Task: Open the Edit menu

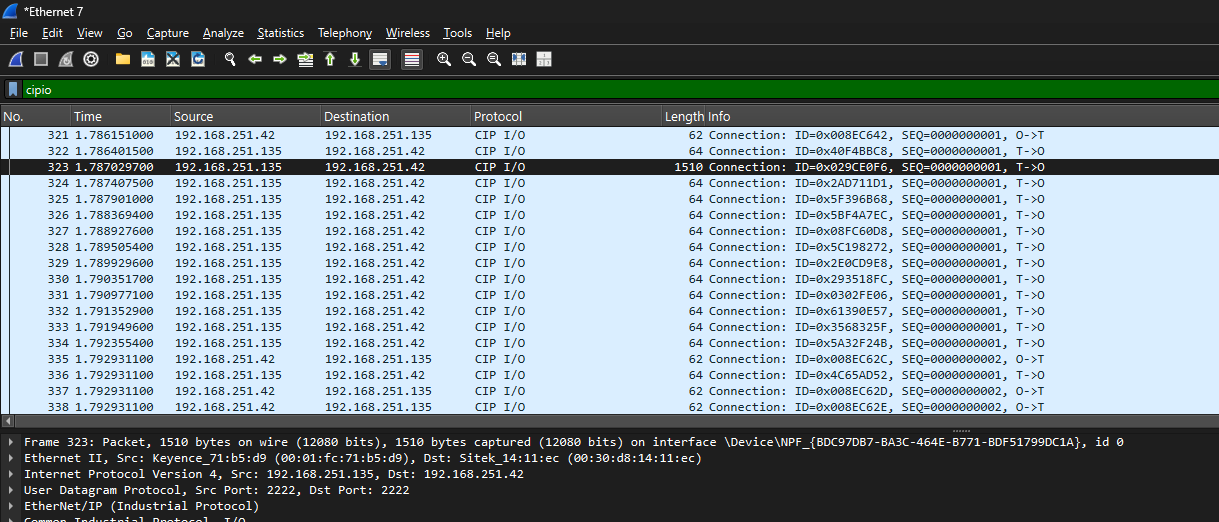Action: click(52, 33)
